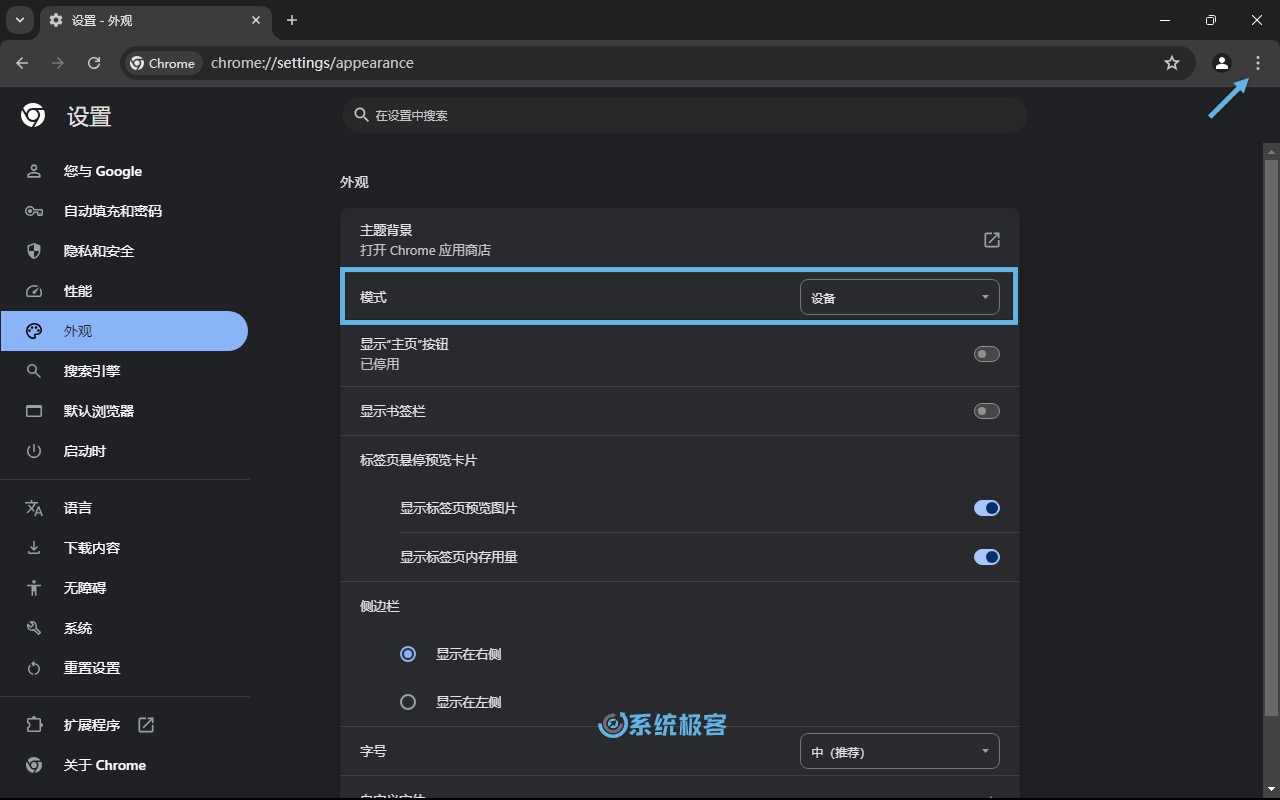Enable the 显示书签栏 switch

(x=987, y=411)
